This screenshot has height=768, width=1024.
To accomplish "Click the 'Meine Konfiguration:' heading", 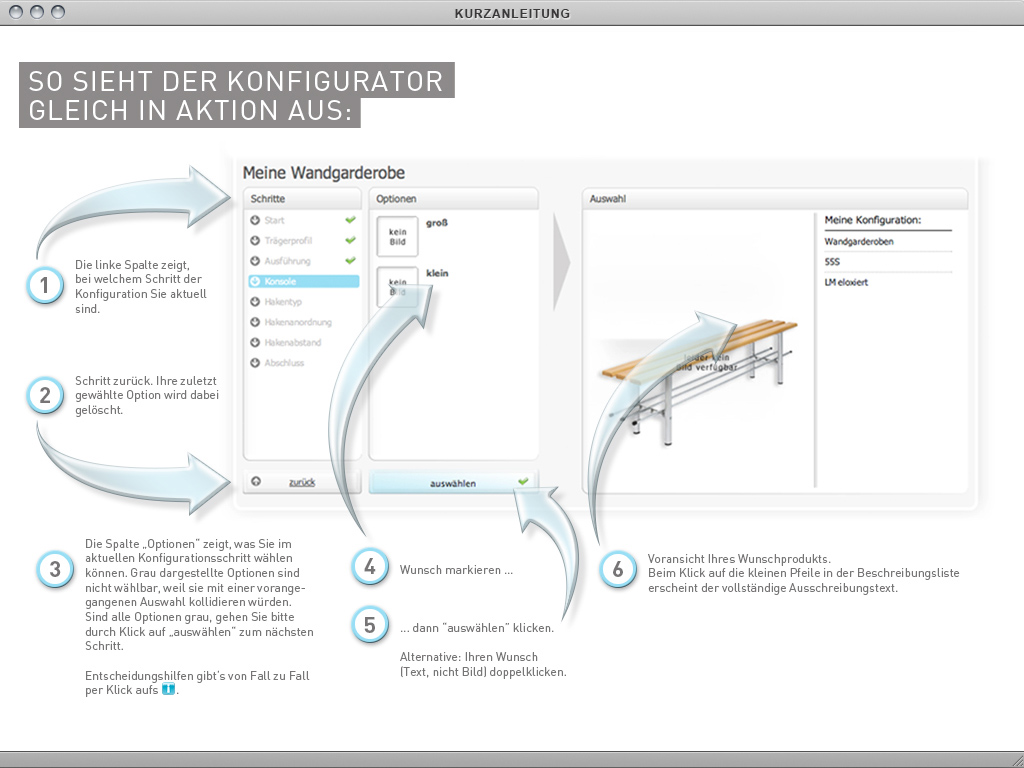I will [872, 220].
